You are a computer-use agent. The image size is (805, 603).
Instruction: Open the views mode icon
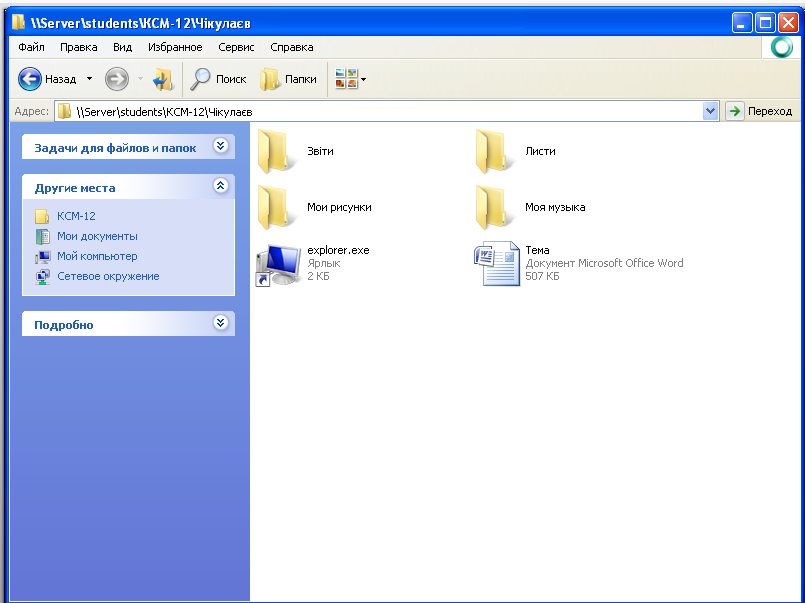pos(346,79)
